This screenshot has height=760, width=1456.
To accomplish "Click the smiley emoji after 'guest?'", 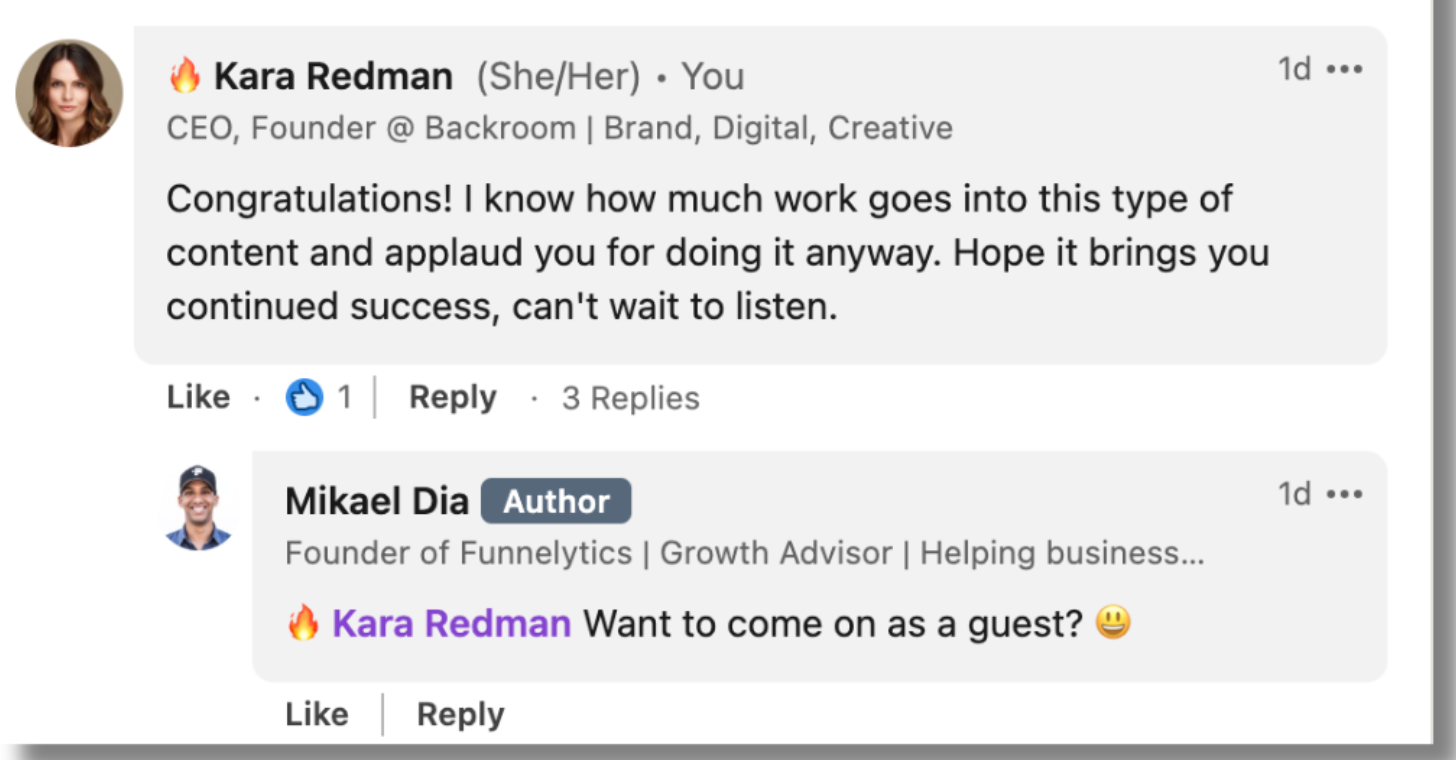I will point(1113,623).
